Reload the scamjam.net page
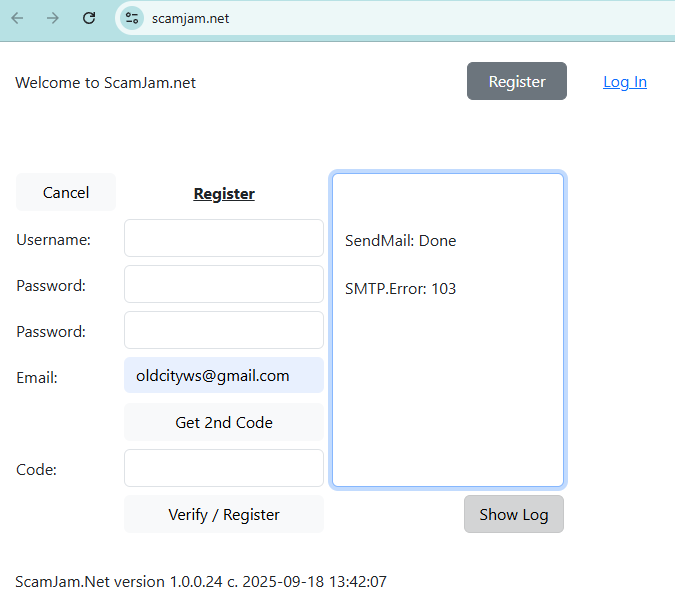Image resolution: width=675 pixels, height=595 pixels. 89,18
